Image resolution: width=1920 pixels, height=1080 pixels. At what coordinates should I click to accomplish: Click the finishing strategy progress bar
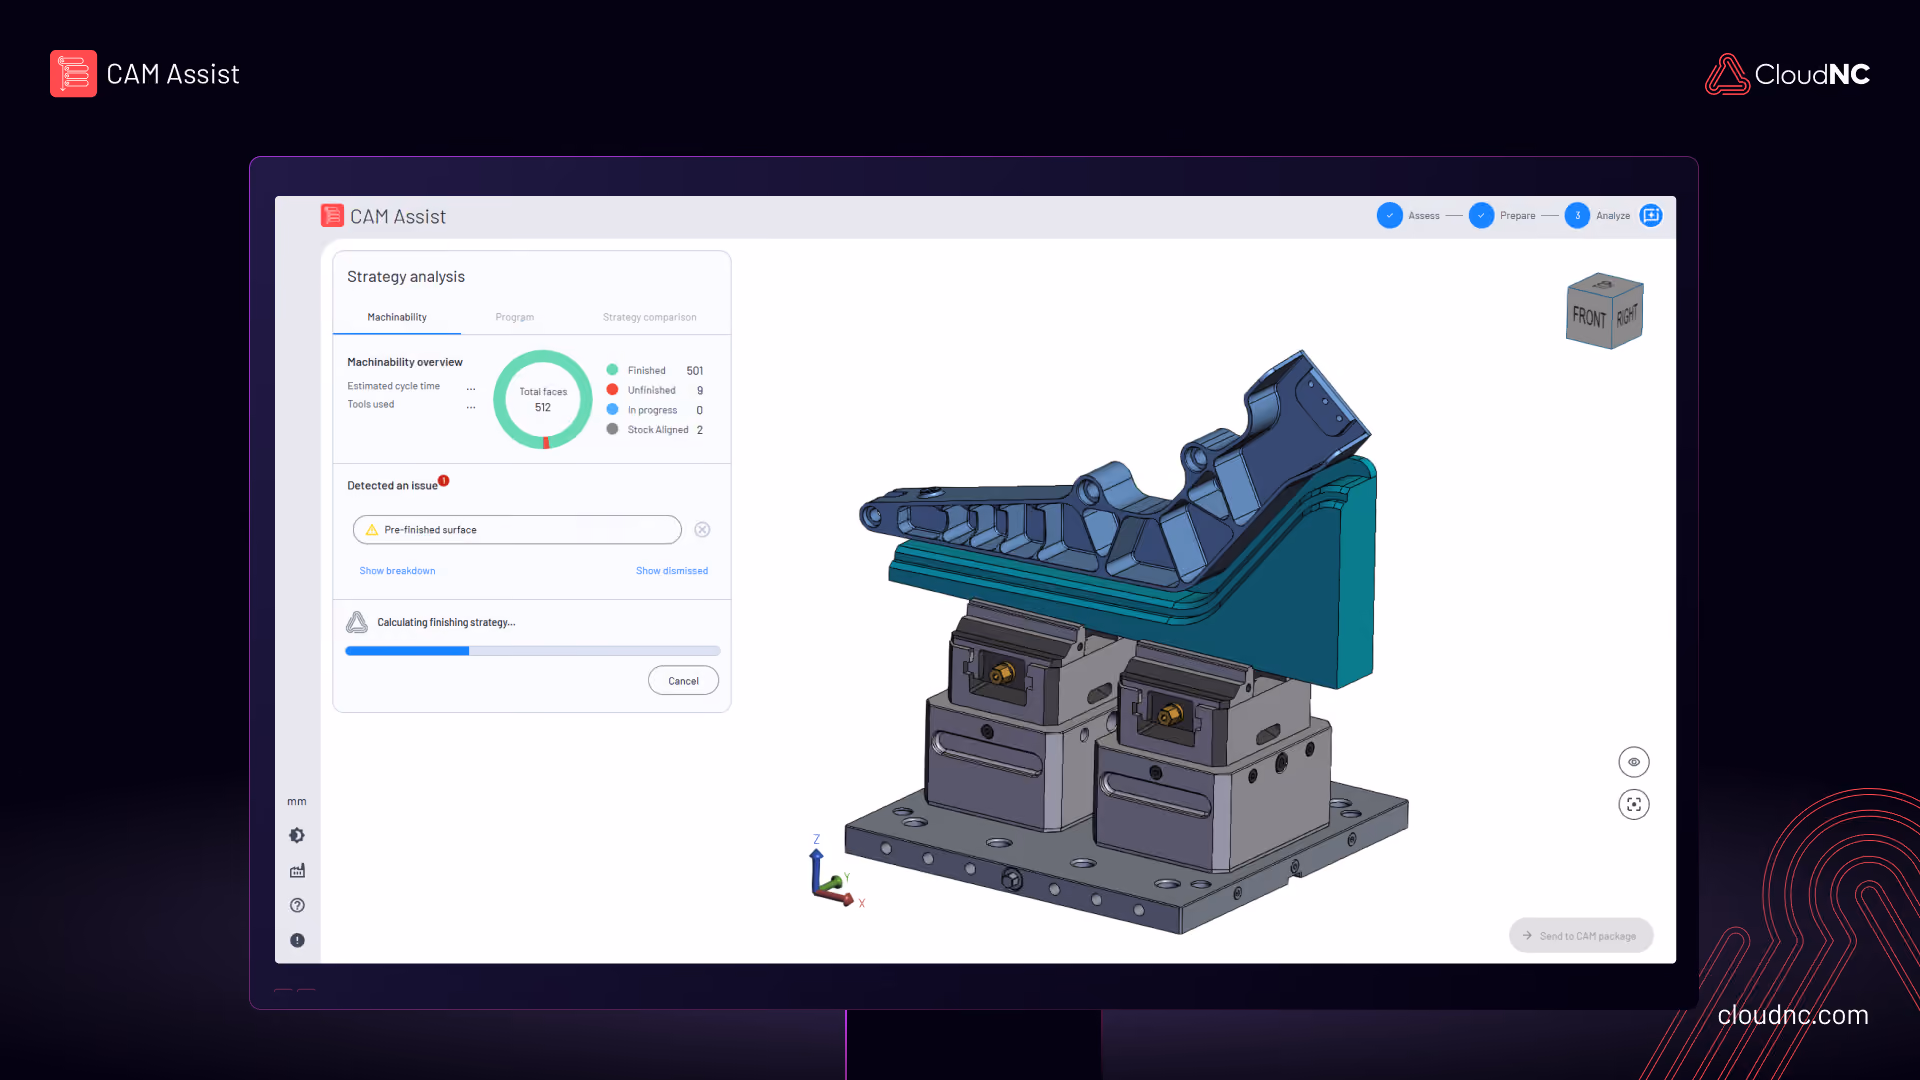click(x=533, y=651)
